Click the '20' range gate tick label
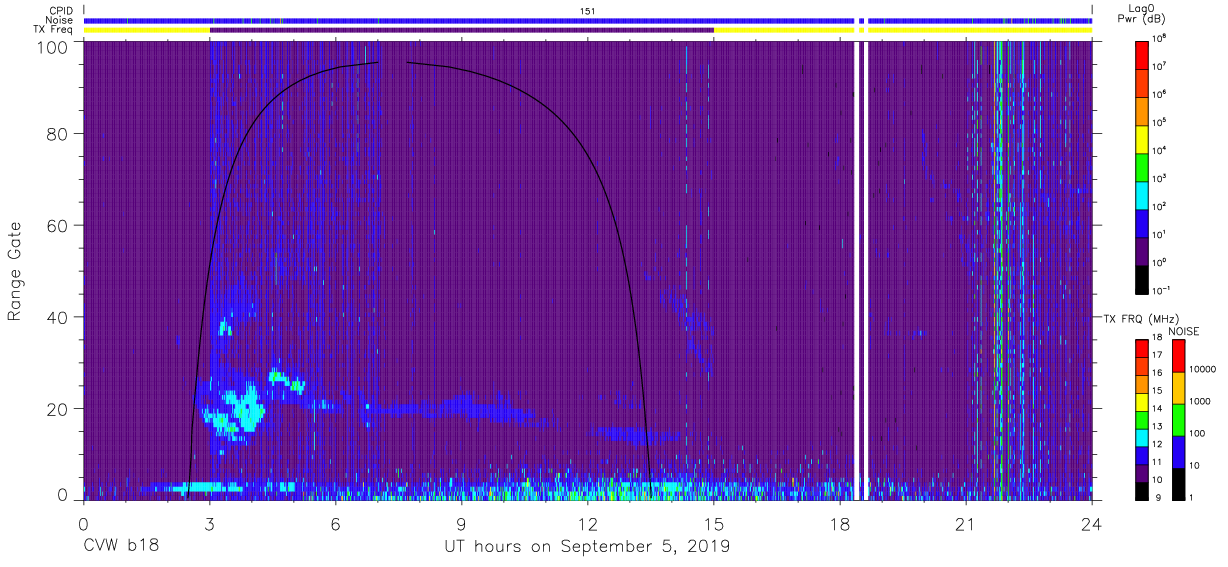The width and height of the screenshot is (1228, 567). (x=59, y=410)
